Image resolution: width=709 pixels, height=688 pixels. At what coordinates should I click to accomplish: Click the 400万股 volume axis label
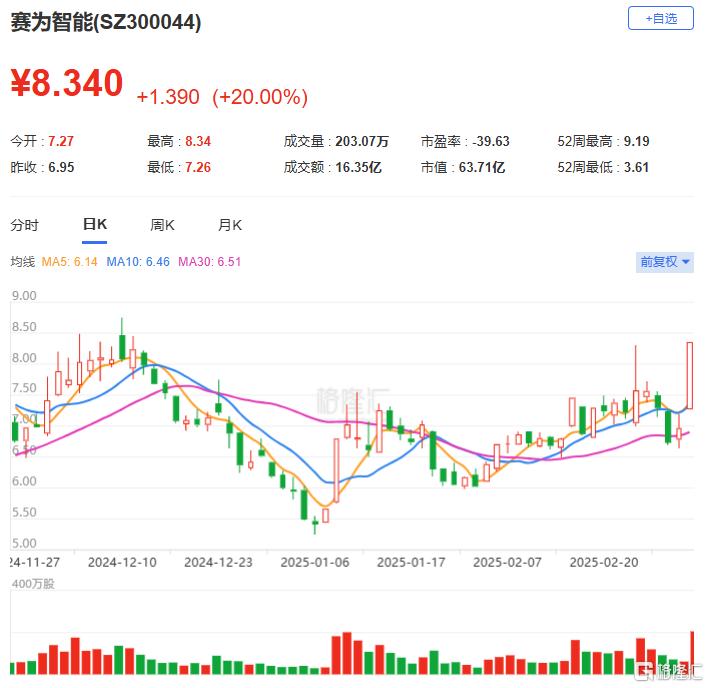tap(33, 584)
